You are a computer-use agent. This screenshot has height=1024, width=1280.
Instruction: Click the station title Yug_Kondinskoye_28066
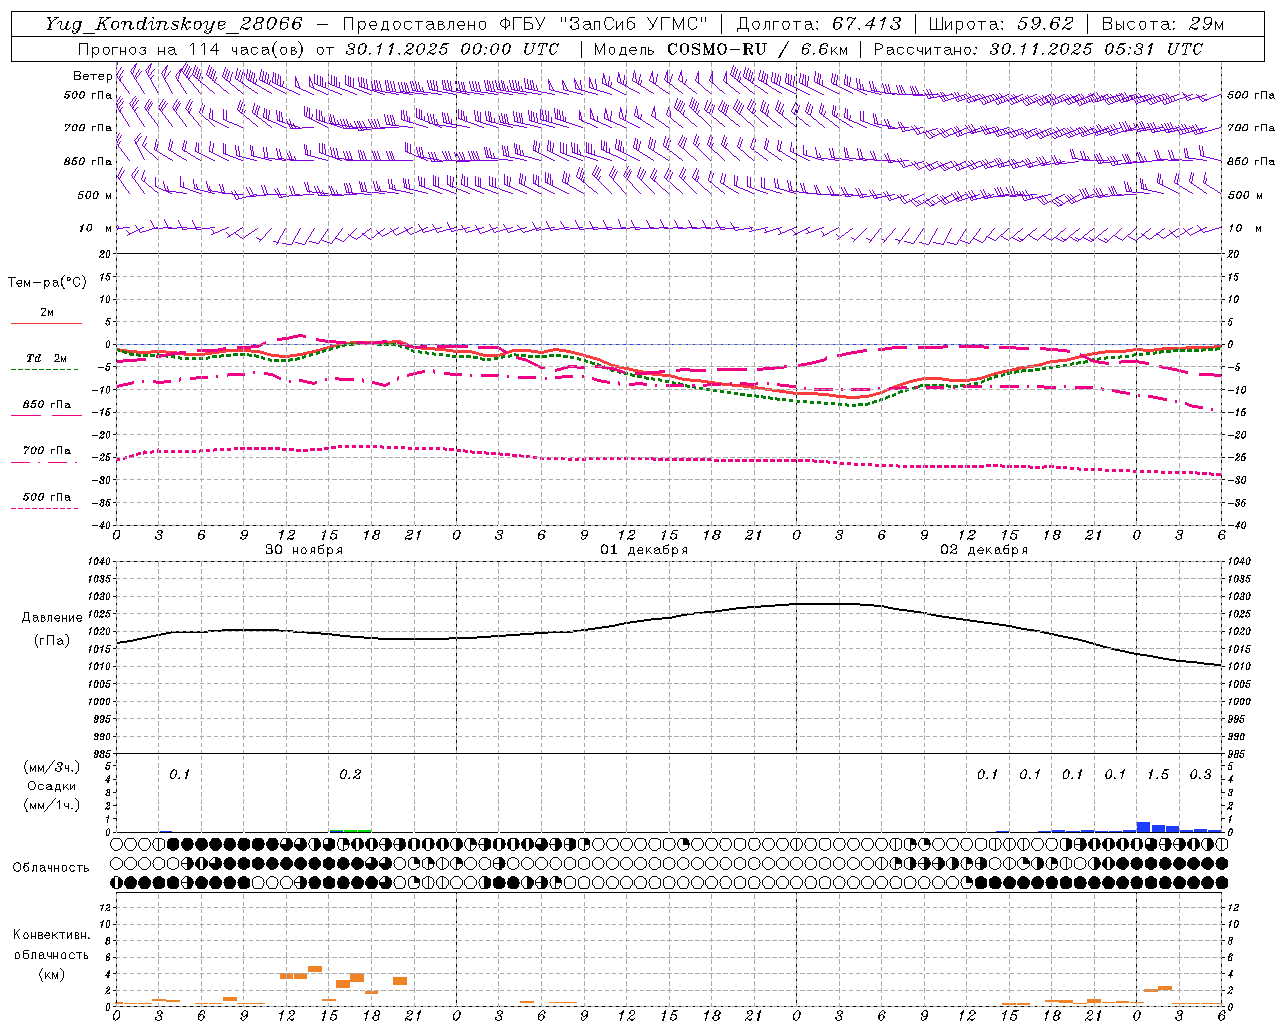174,24
